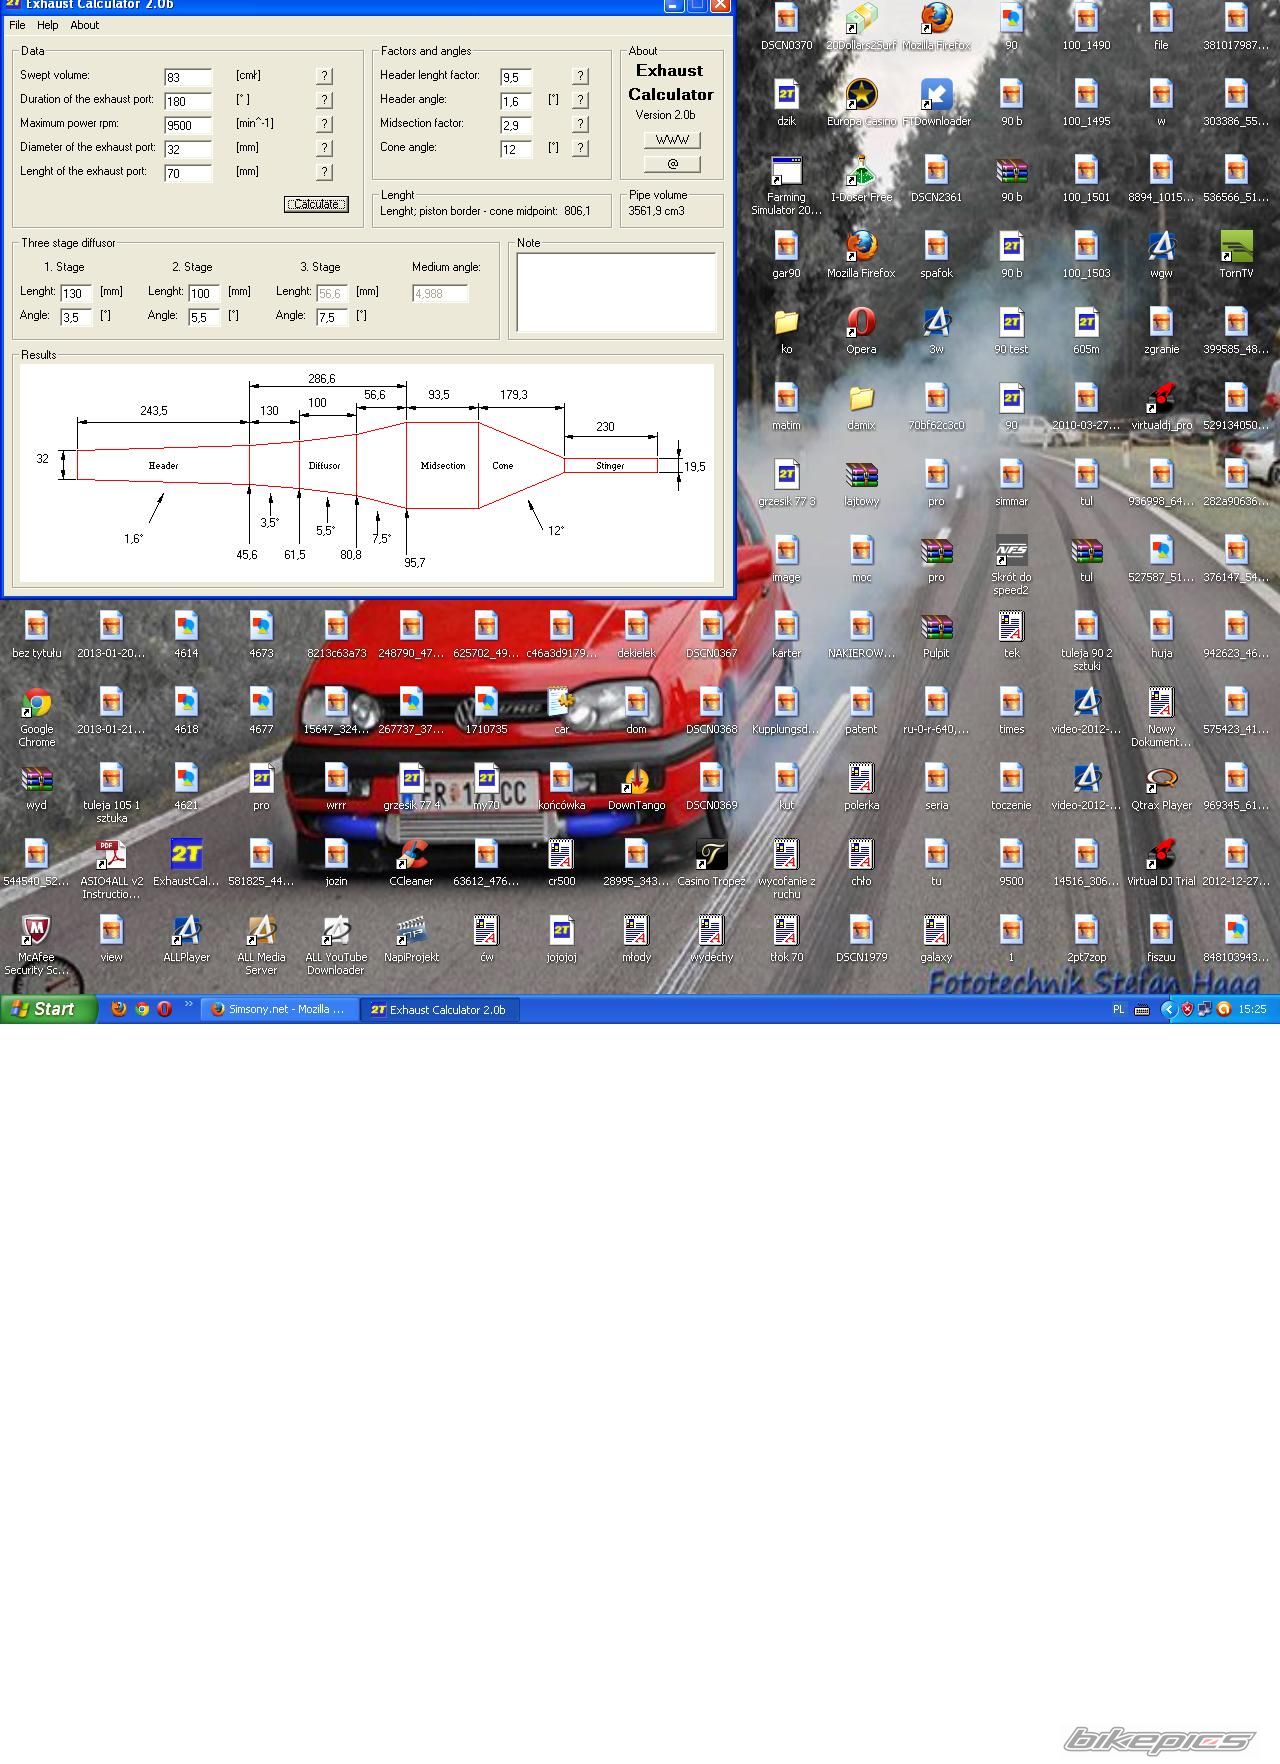Click the Calculate button

316,204
